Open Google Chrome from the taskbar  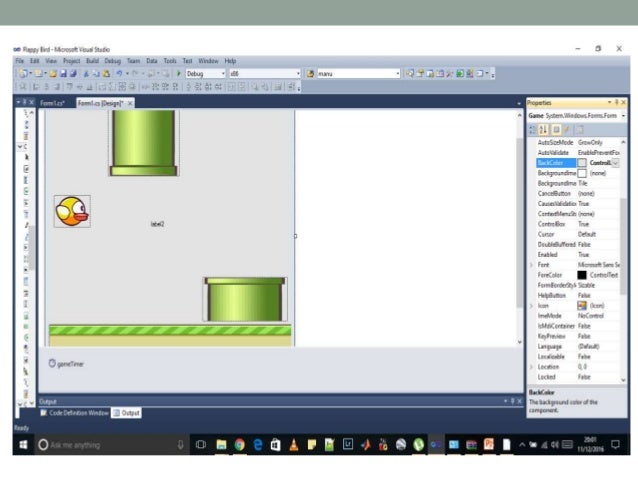click(x=240, y=445)
